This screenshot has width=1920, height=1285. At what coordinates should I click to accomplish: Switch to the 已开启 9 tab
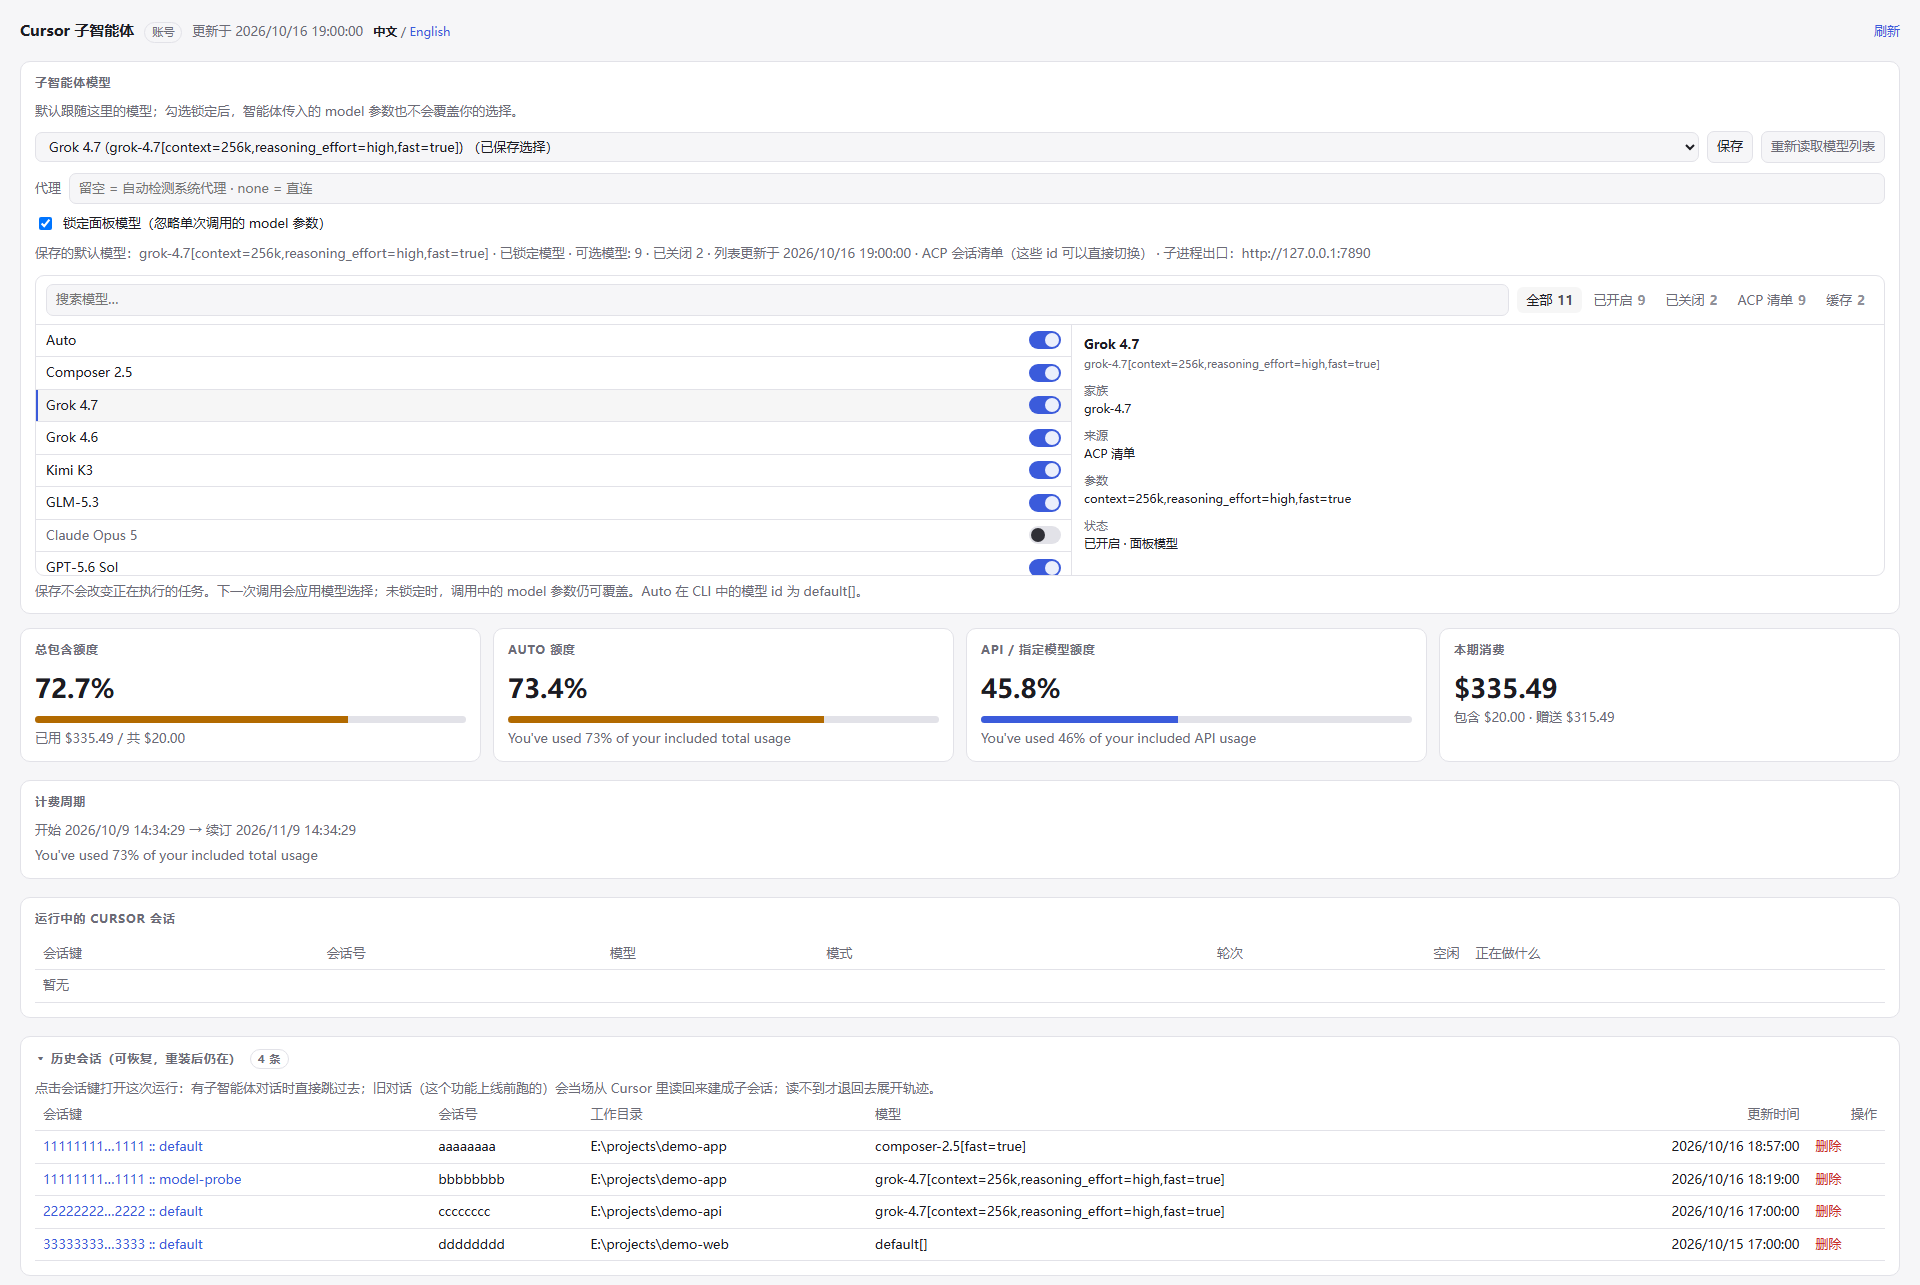pyautogui.click(x=1619, y=300)
